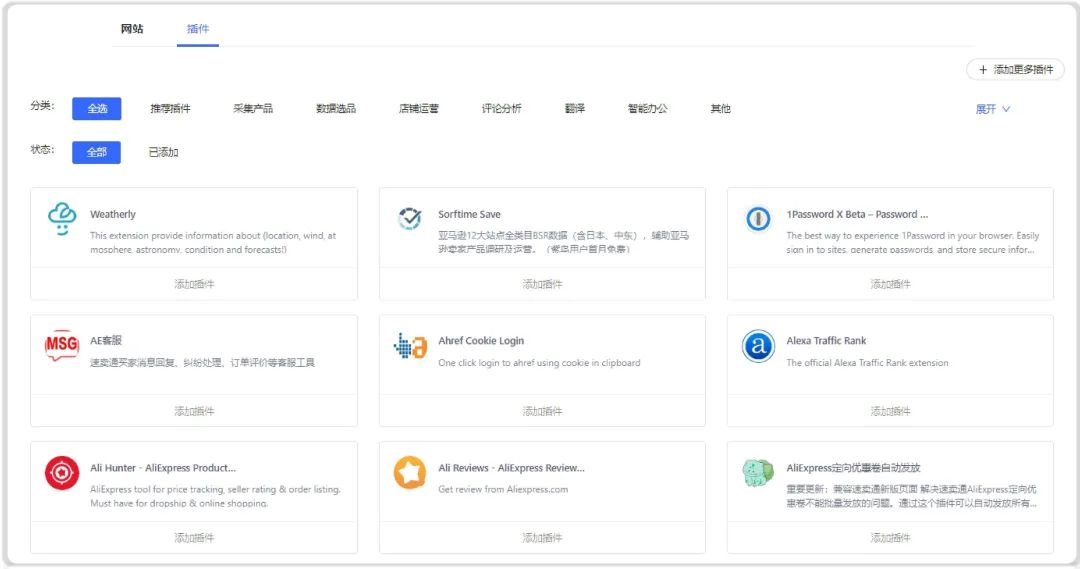The width and height of the screenshot is (1080, 569).
Task: Expand categories with 展开 chevron
Action: pyautogui.click(x=993, y=109)
